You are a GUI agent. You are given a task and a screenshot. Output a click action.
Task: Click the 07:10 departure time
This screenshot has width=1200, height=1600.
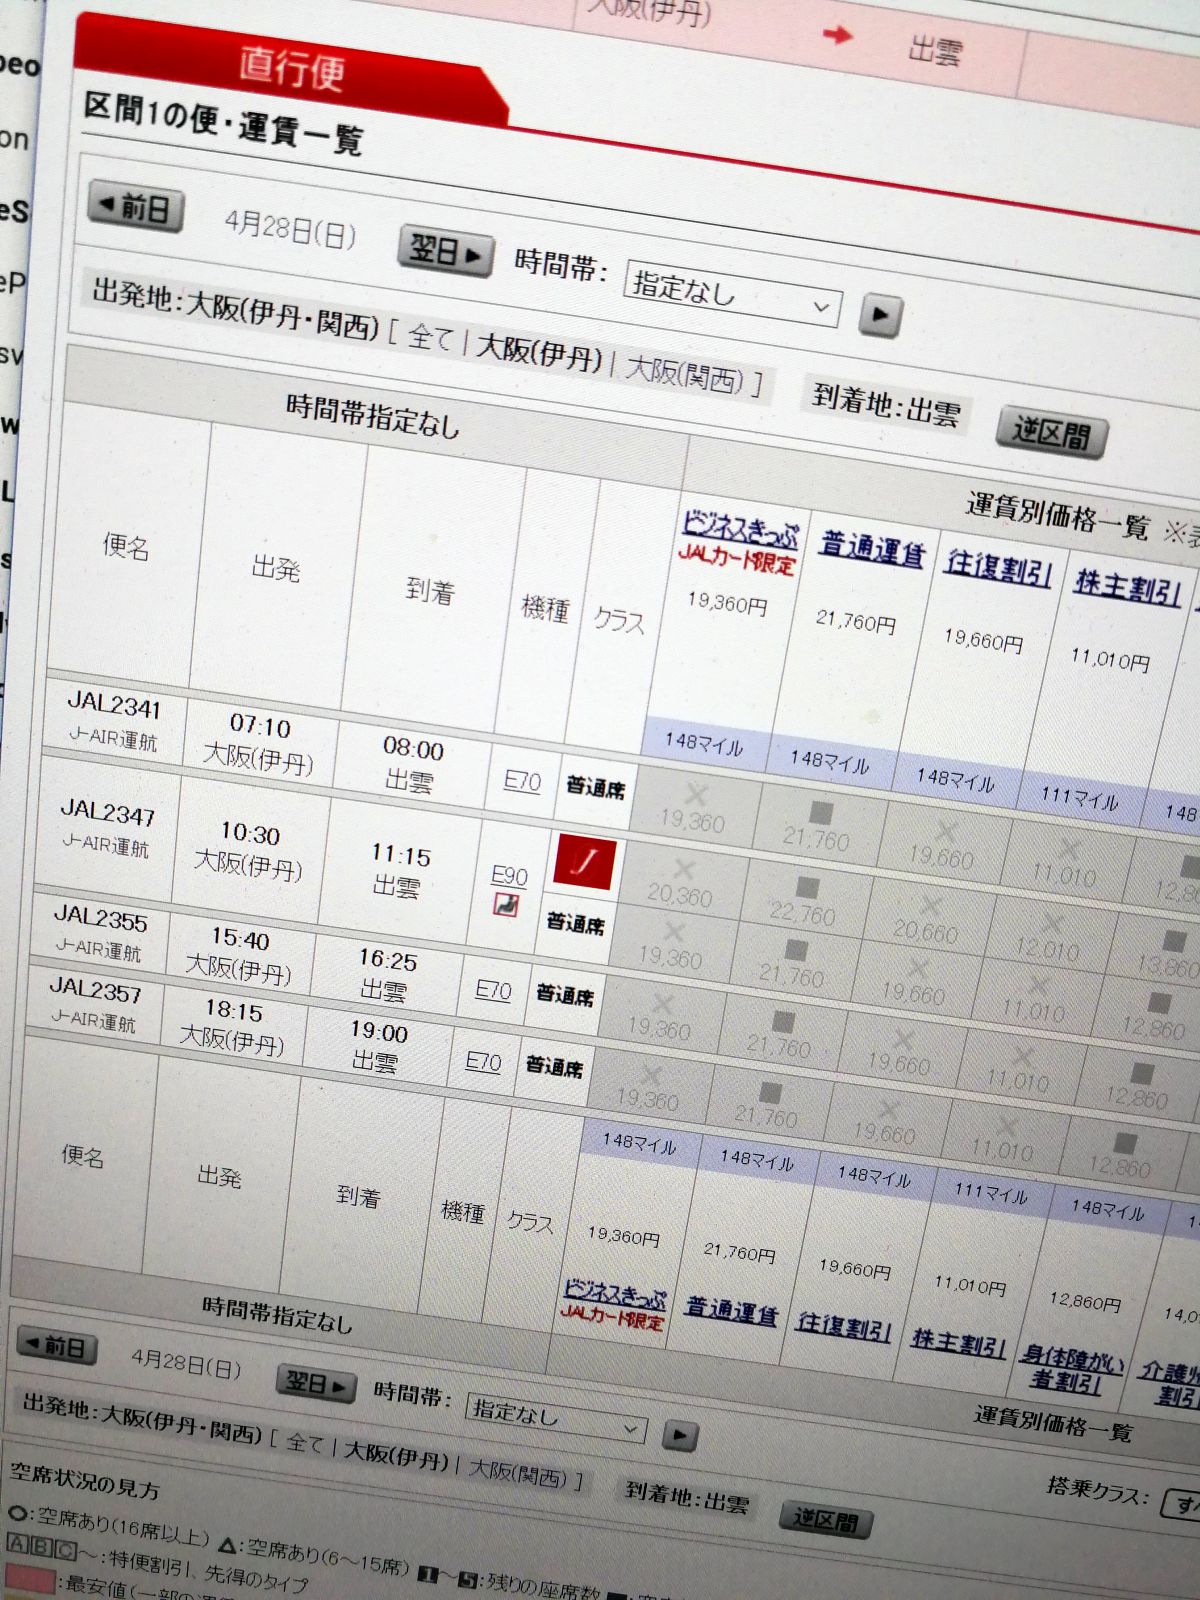click(x=260, y=725)
